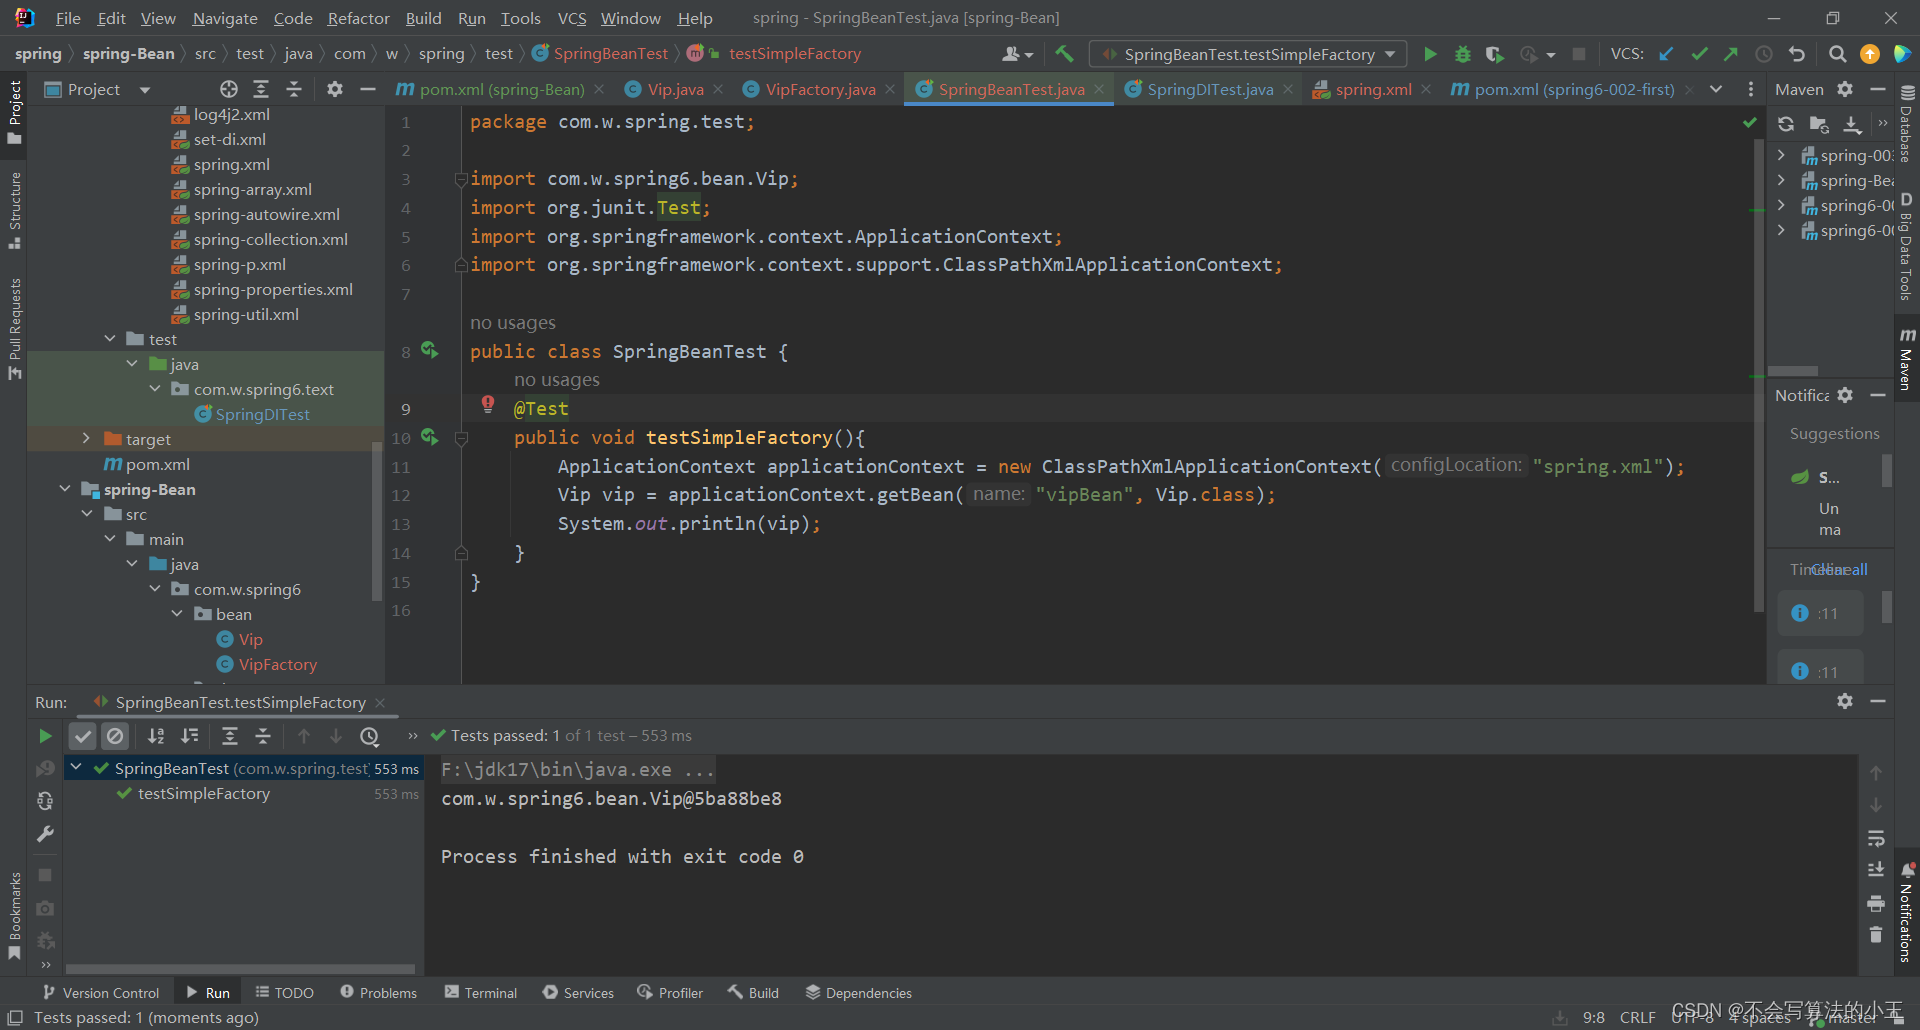The width and height of the screenshot is (1920, 1030).
Task: Toggle Bookmarks tool window sidebar button
Action: [x=14, y=916]
